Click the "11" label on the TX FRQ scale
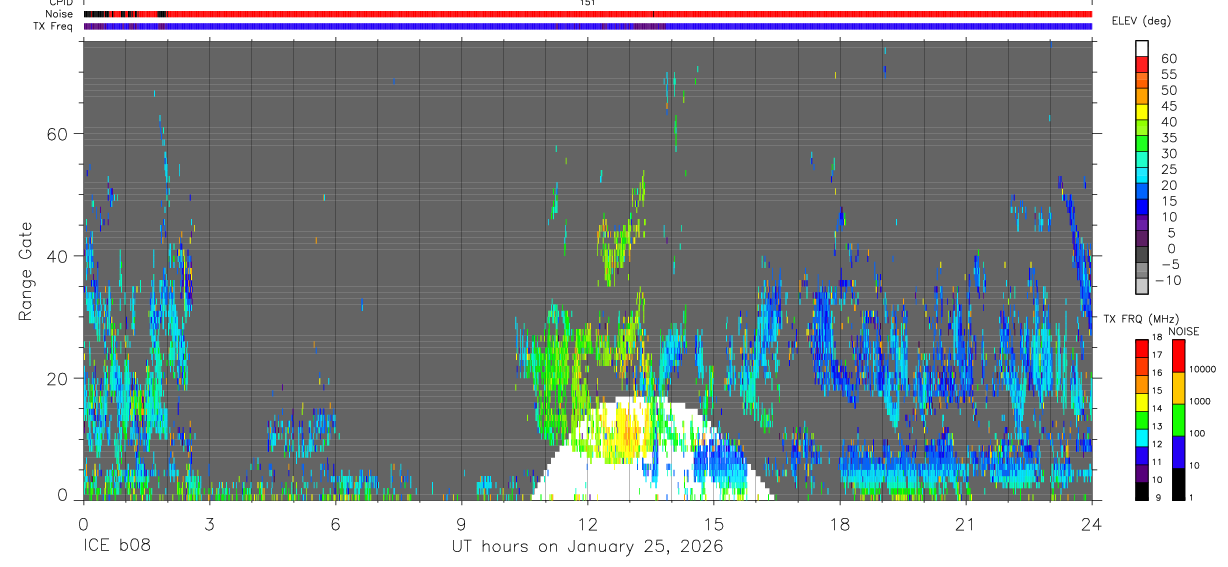Screen dimensions: 1228x567 coord(1158,462)
